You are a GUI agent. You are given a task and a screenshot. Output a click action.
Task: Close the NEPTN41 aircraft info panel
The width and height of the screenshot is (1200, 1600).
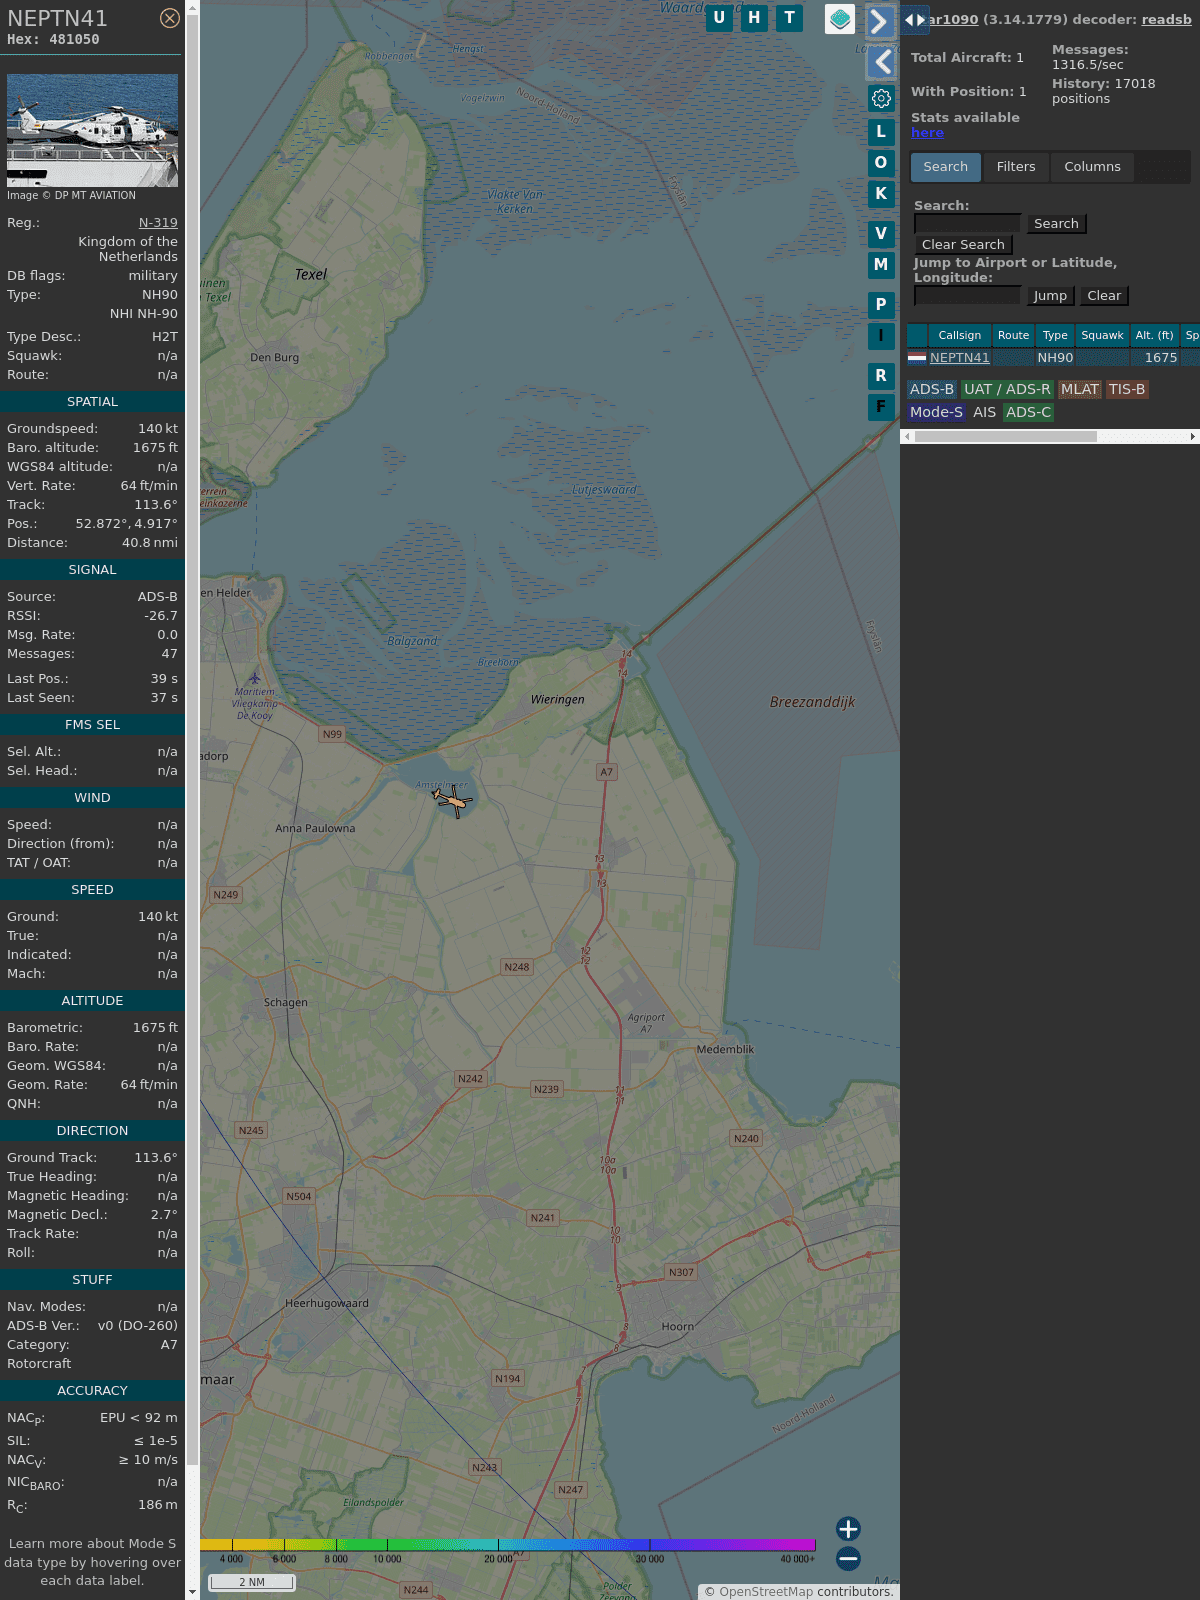point(170,18)
